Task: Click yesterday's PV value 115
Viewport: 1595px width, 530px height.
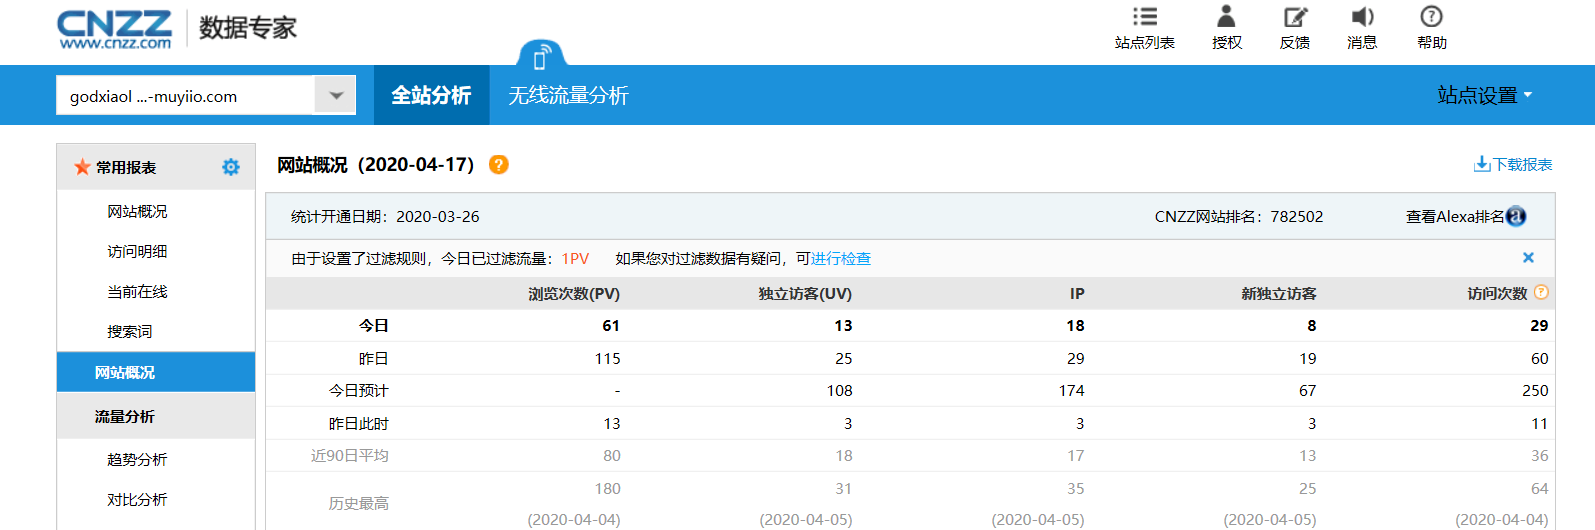Action: tap(608, 358)
